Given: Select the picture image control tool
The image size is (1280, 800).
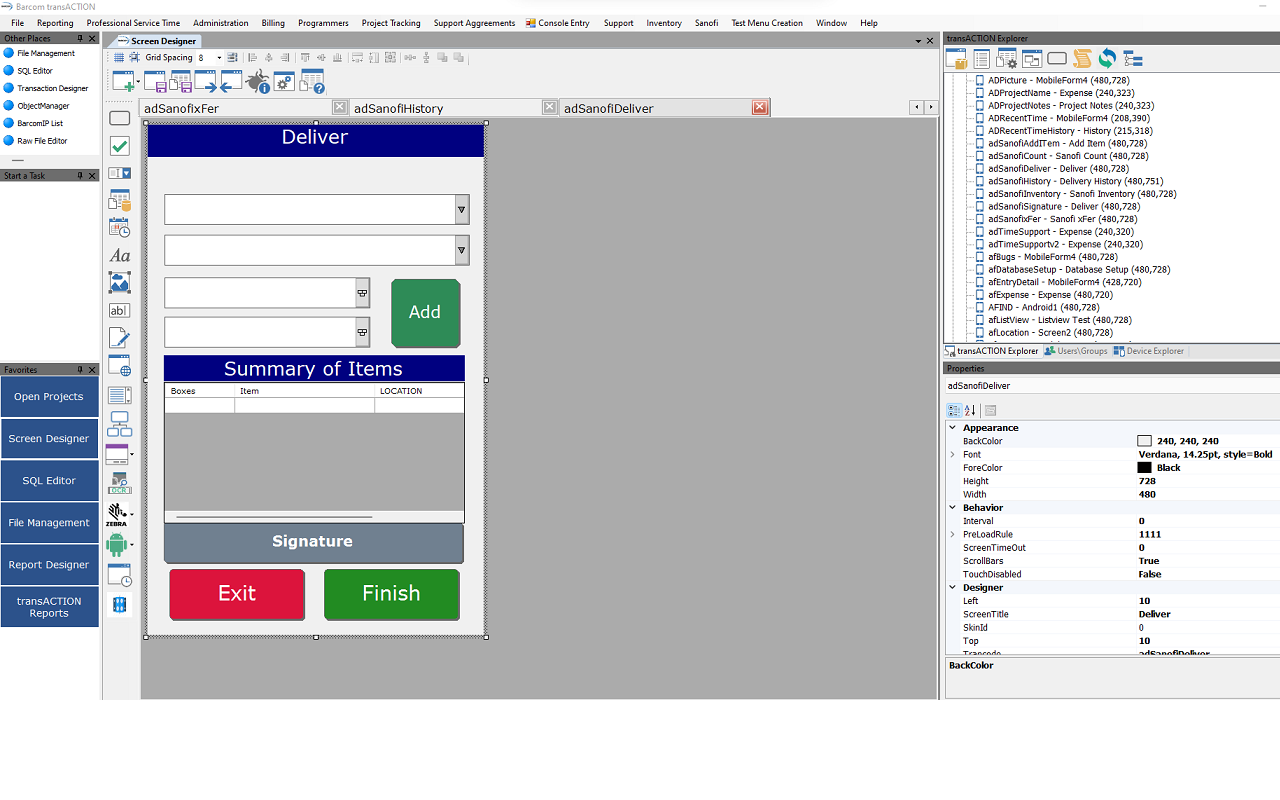Looking at the screenshot, I should (119, 283).
